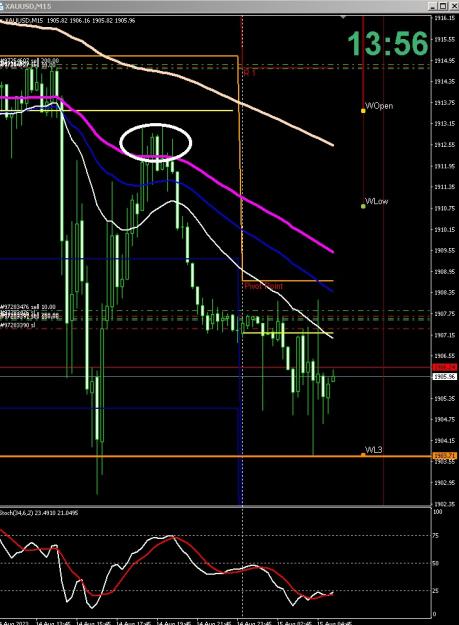459x625 pixels.
Task: Click the chart shift triangle marker at top
Action: click(x=343, y=17)
